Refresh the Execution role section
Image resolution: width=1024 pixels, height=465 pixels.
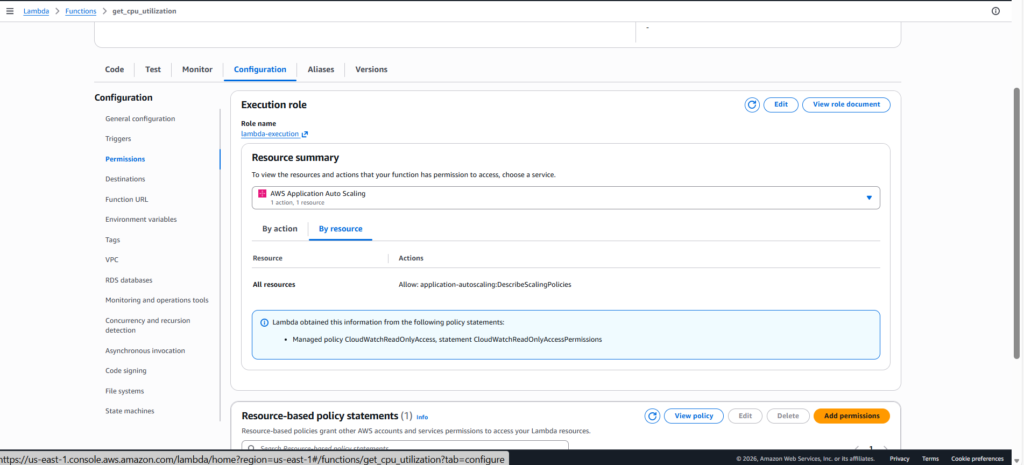tap(752, 105)
